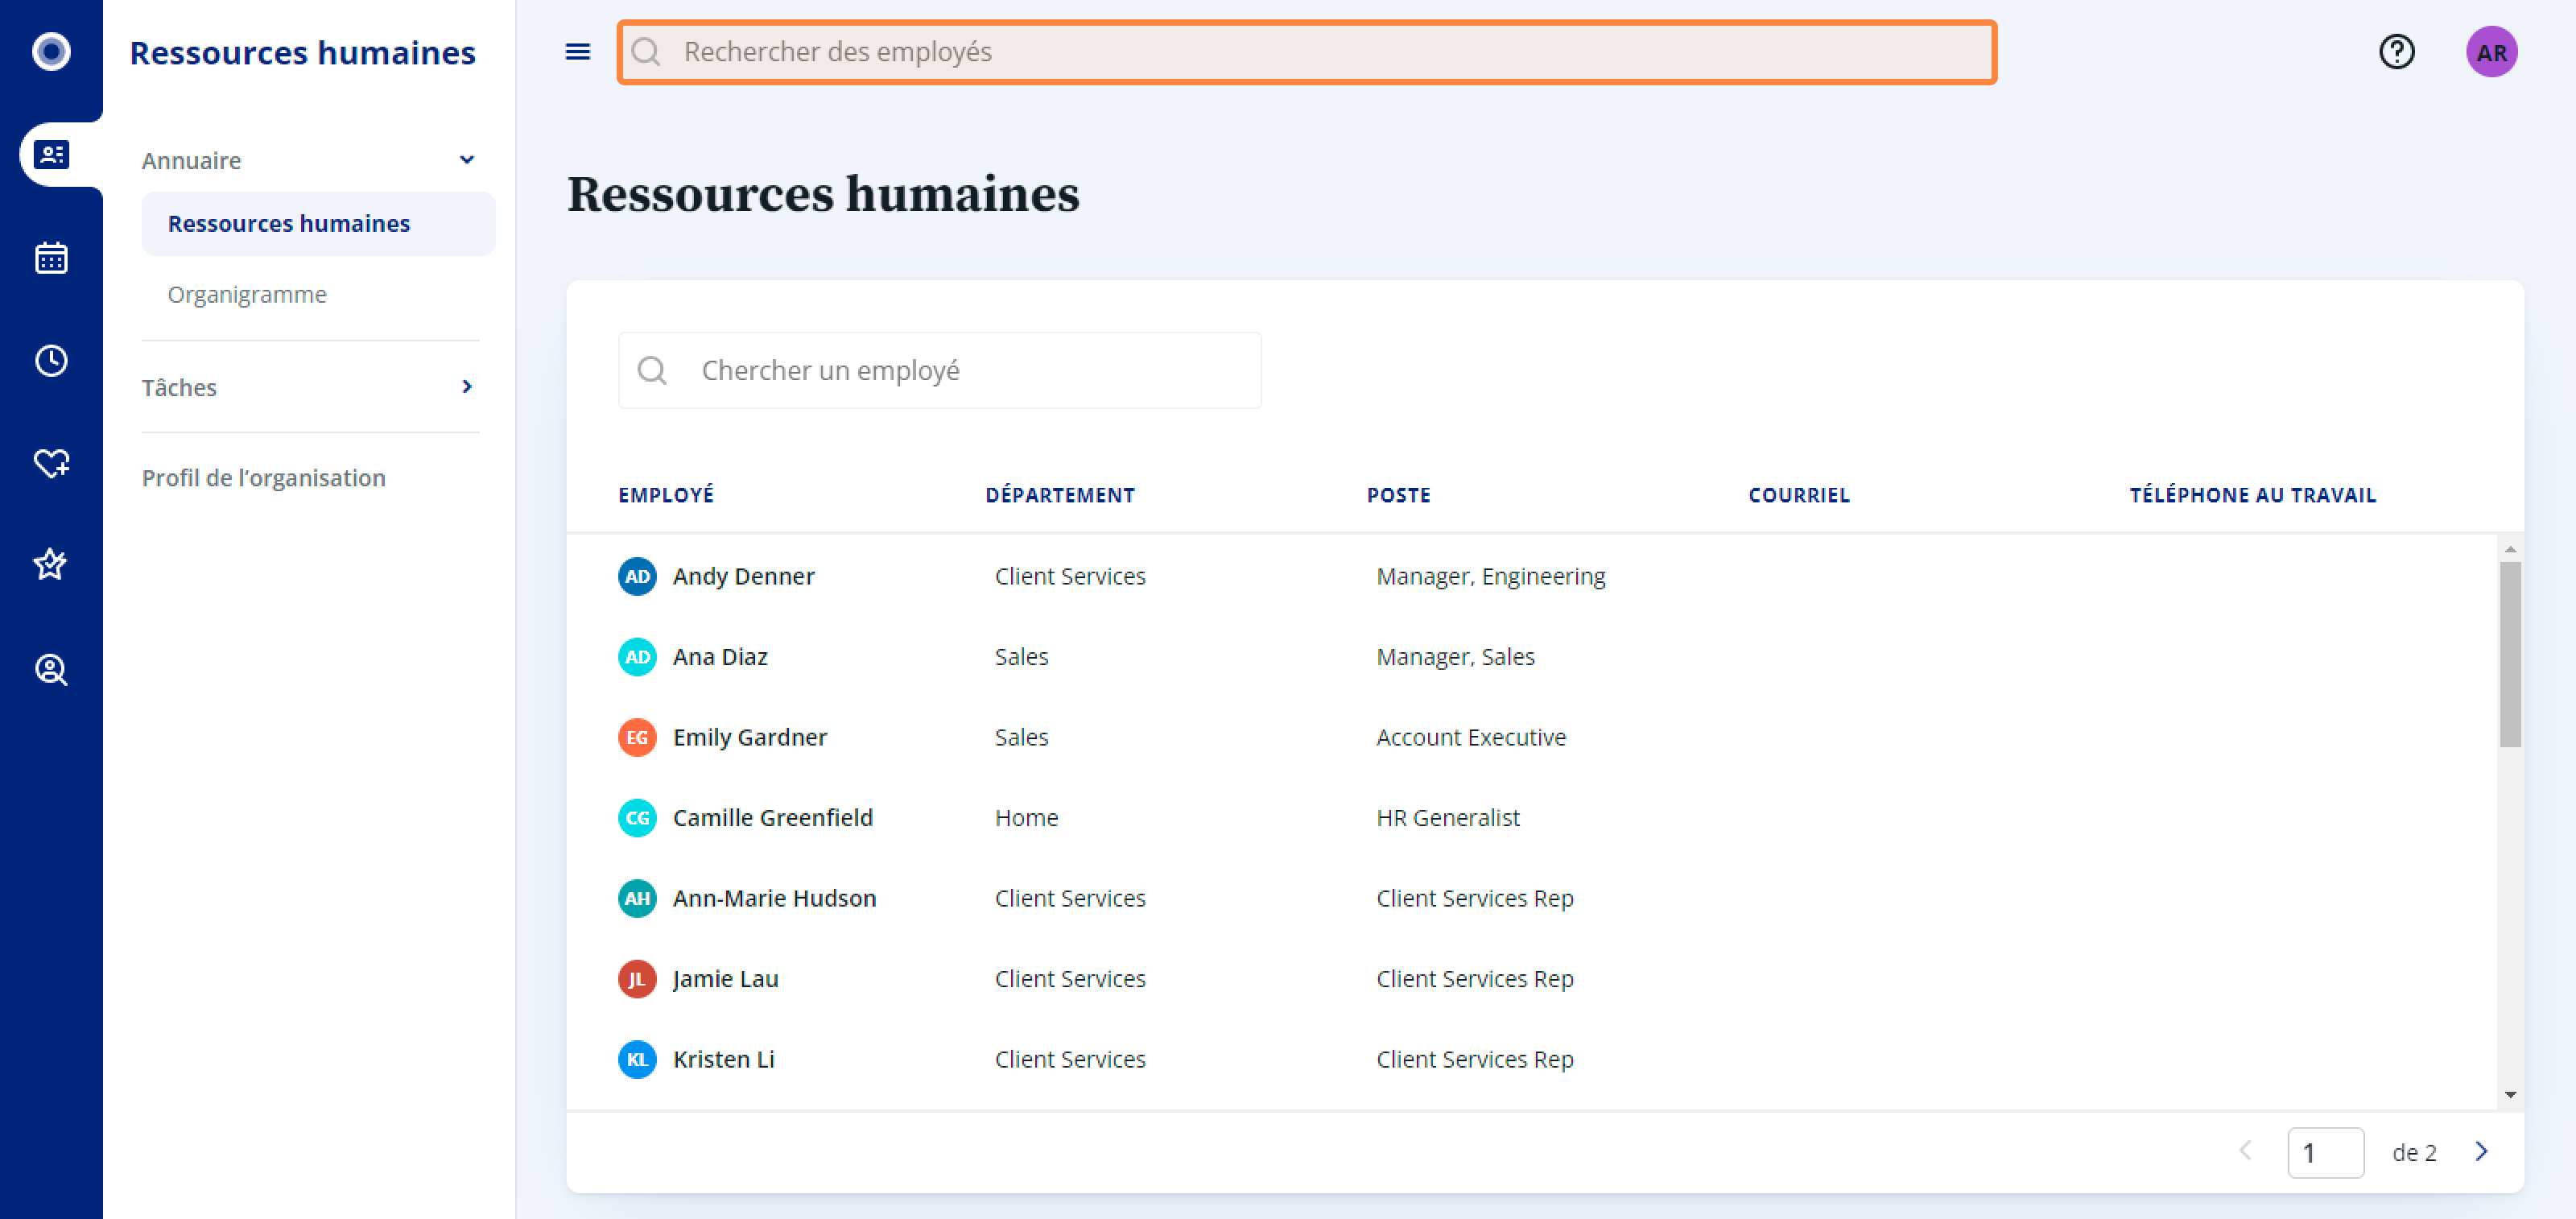Open the directory ID-card sidebar icon
This screenshot has width=2576, height=1219.
51,155
